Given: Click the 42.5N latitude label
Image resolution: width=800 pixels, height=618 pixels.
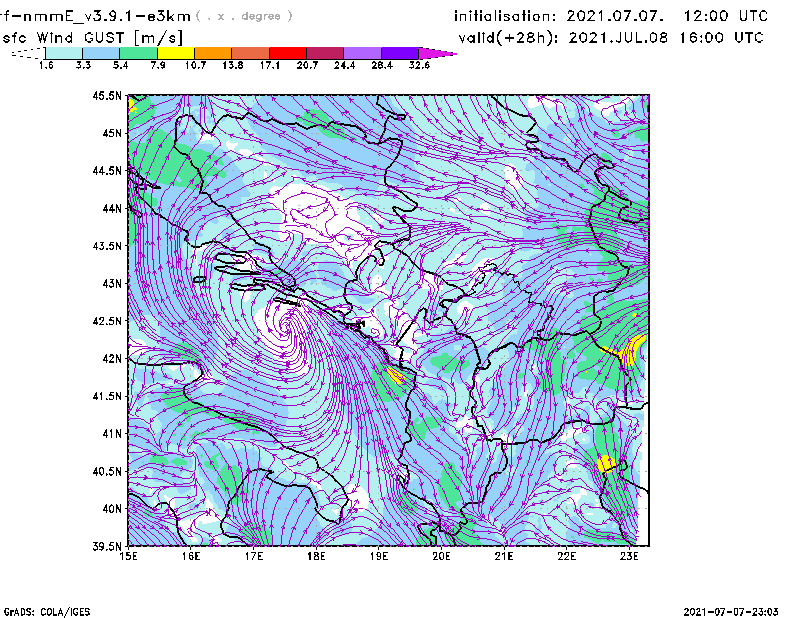Looking at the screenshot, I should [107, 321].
